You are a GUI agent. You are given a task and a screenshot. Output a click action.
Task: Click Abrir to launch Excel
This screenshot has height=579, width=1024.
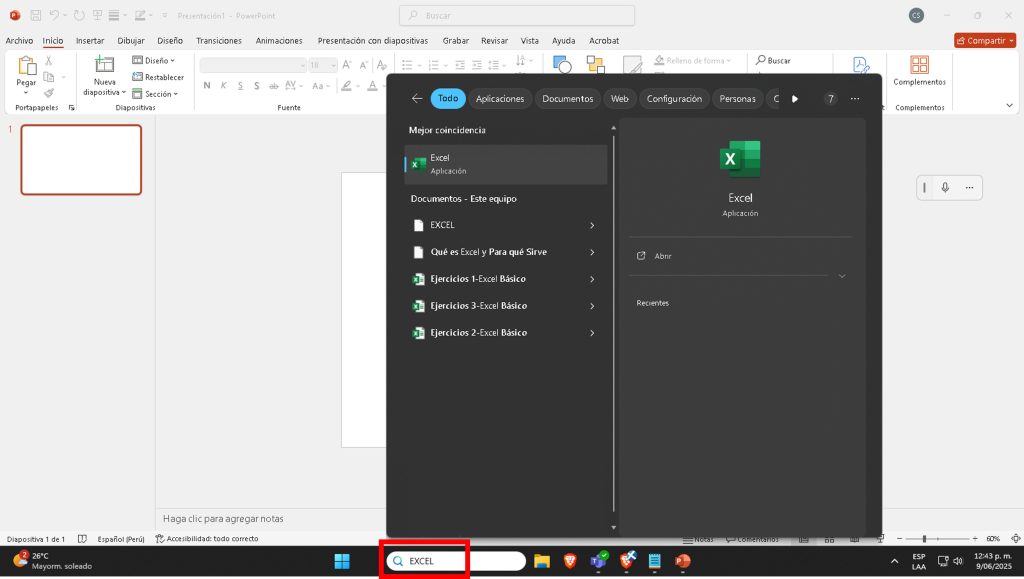[662, 256]
